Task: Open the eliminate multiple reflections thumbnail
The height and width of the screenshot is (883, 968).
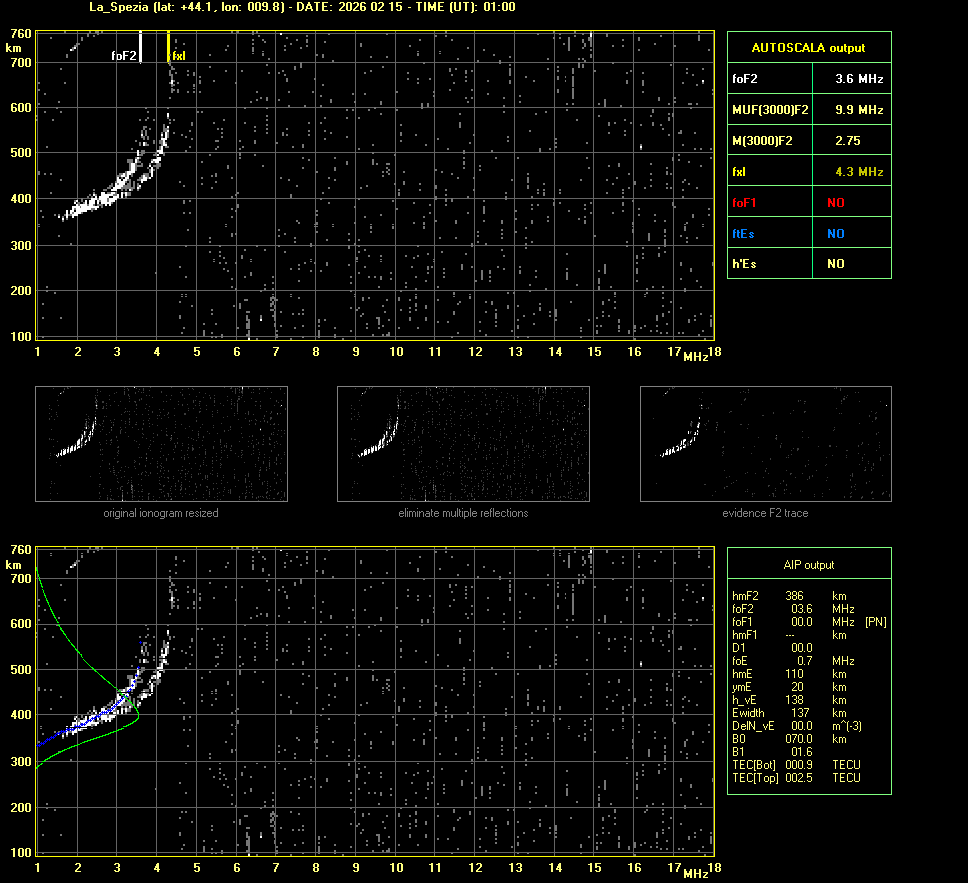Action: 463,443
